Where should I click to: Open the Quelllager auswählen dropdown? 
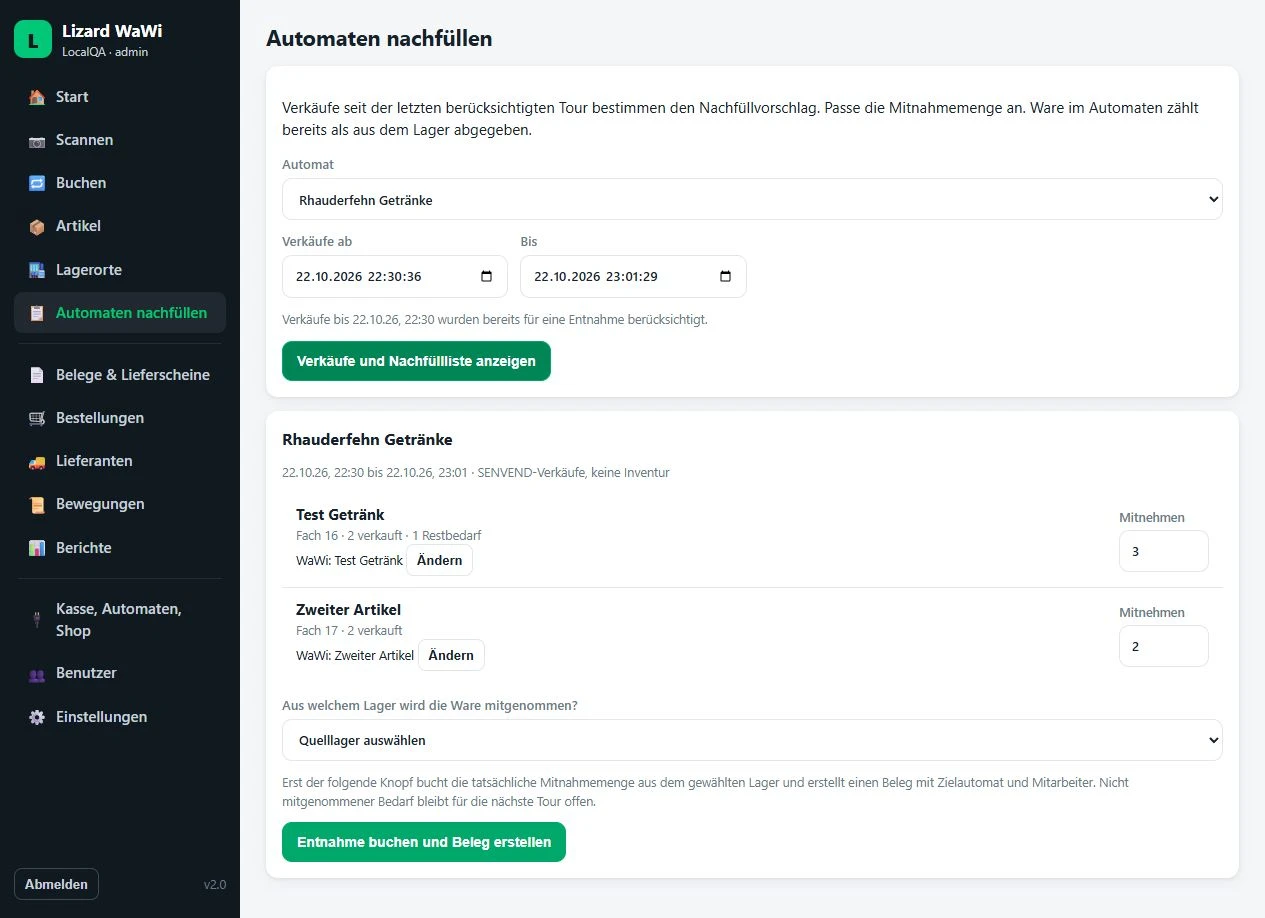click(x=752, y=740)
